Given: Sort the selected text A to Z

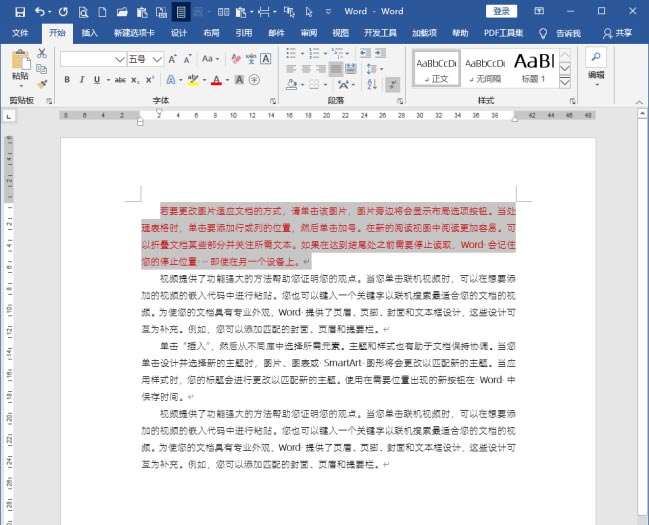Looking at the screenshot, I should click(372, 84).
